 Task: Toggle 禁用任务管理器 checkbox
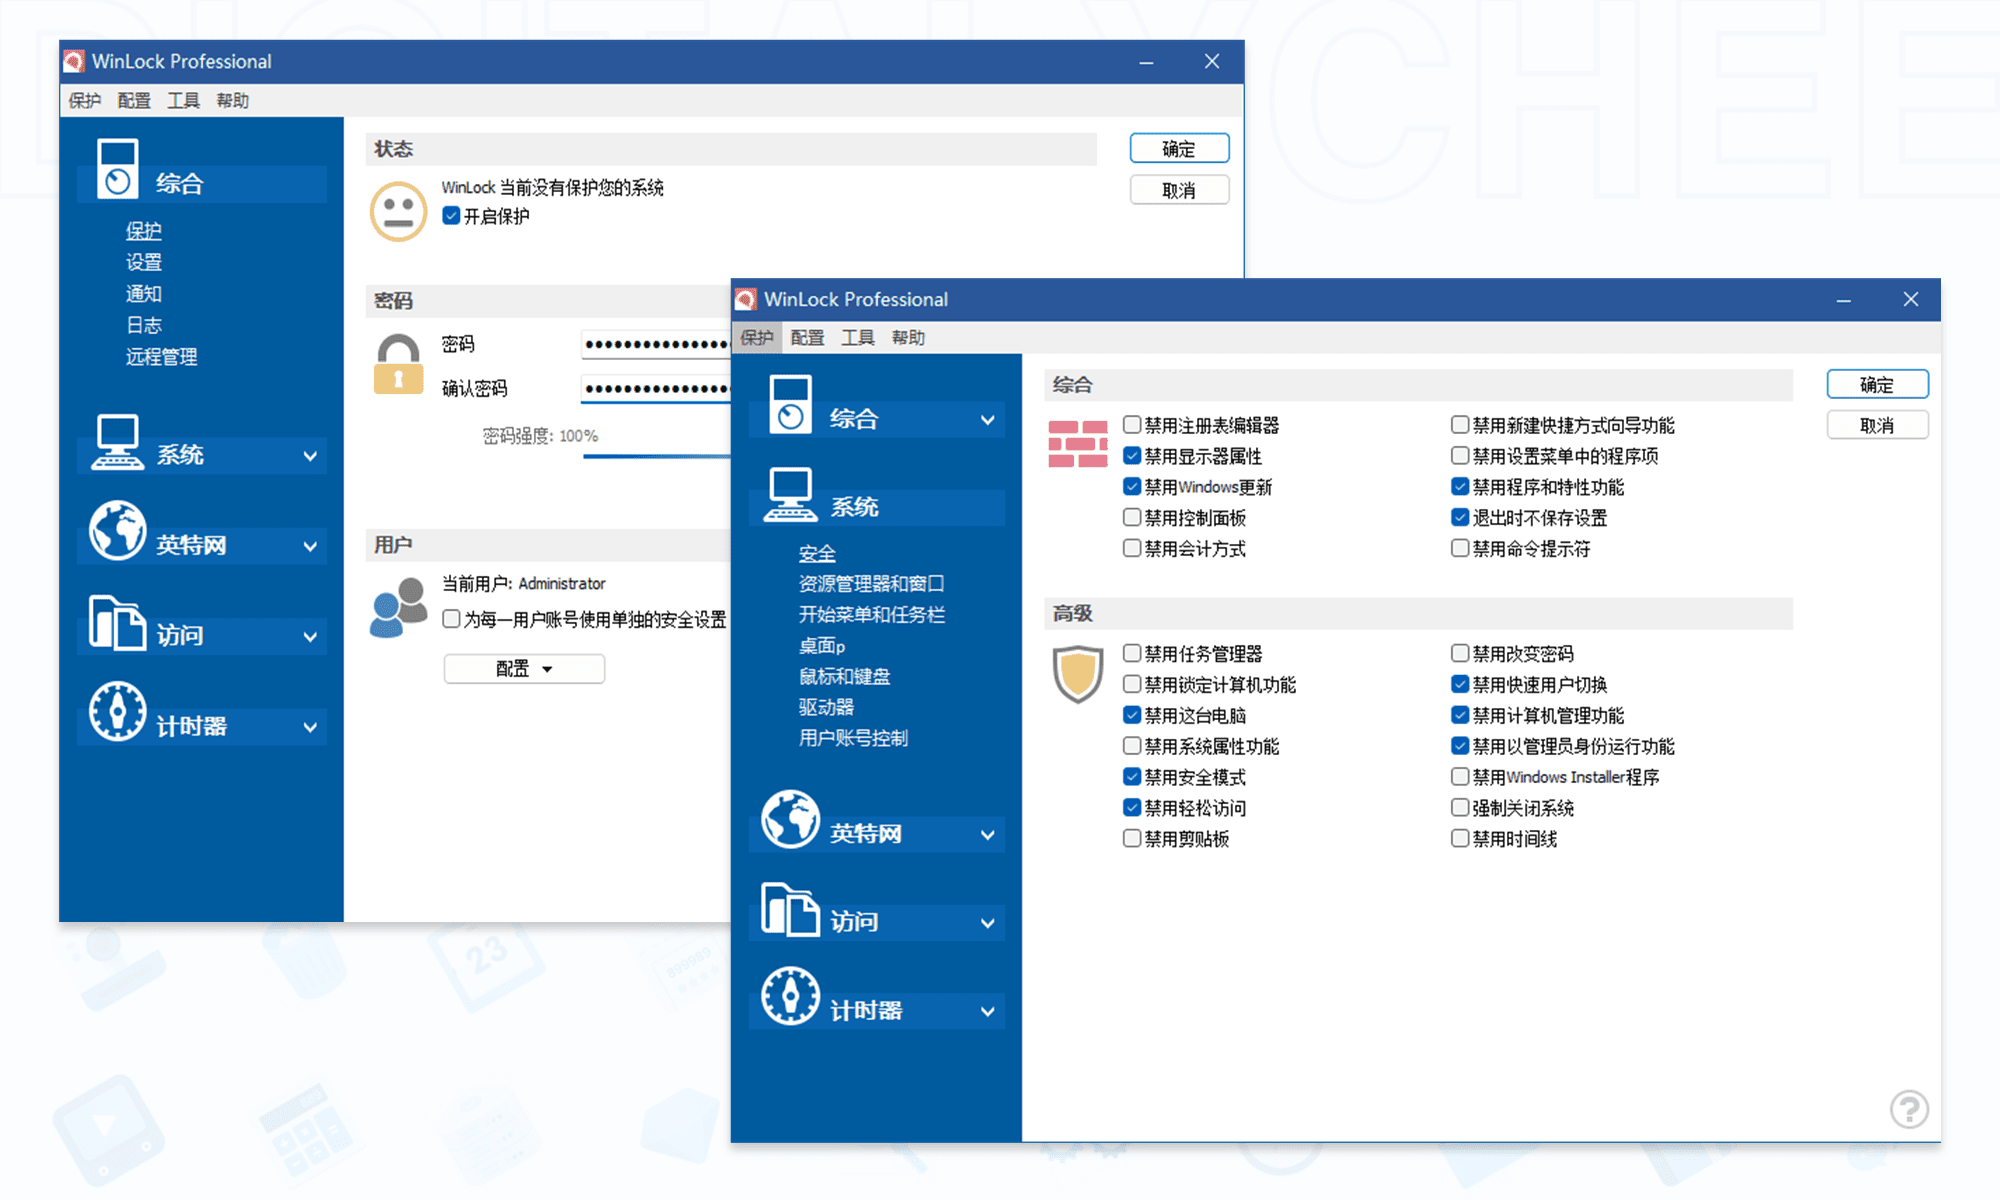(x=1132, y=653)
